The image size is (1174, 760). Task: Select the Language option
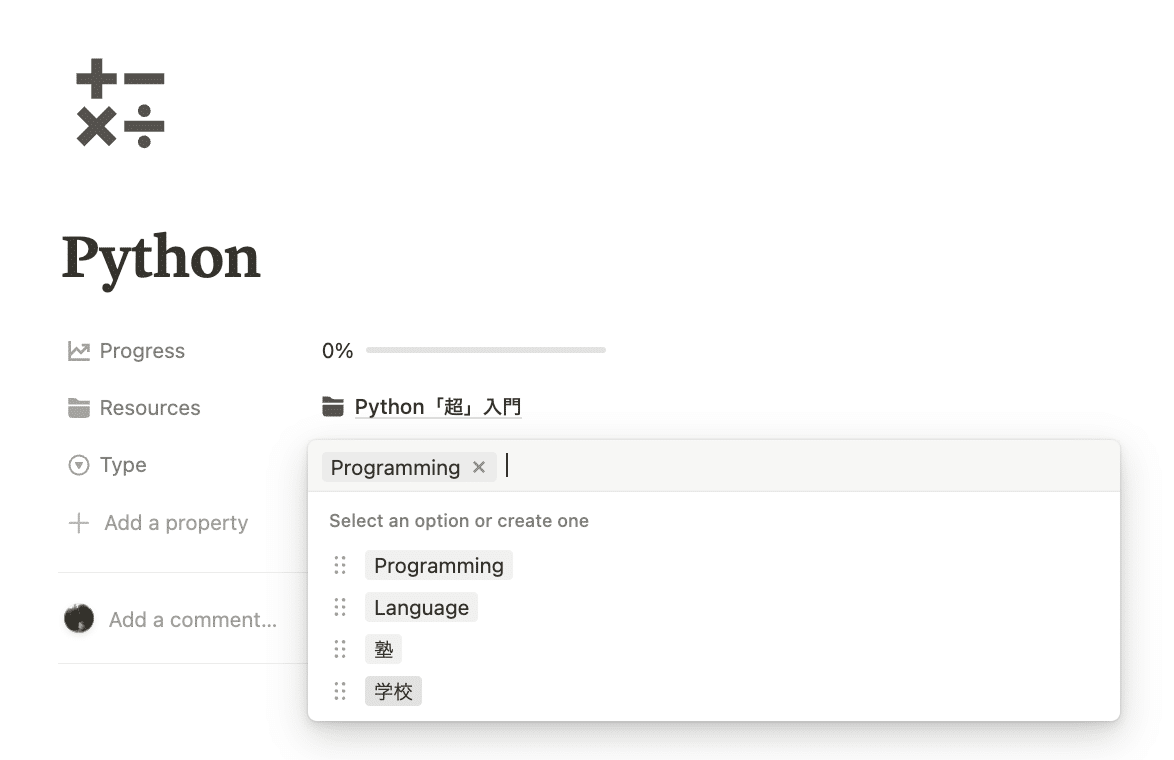[x=422, y=607]
